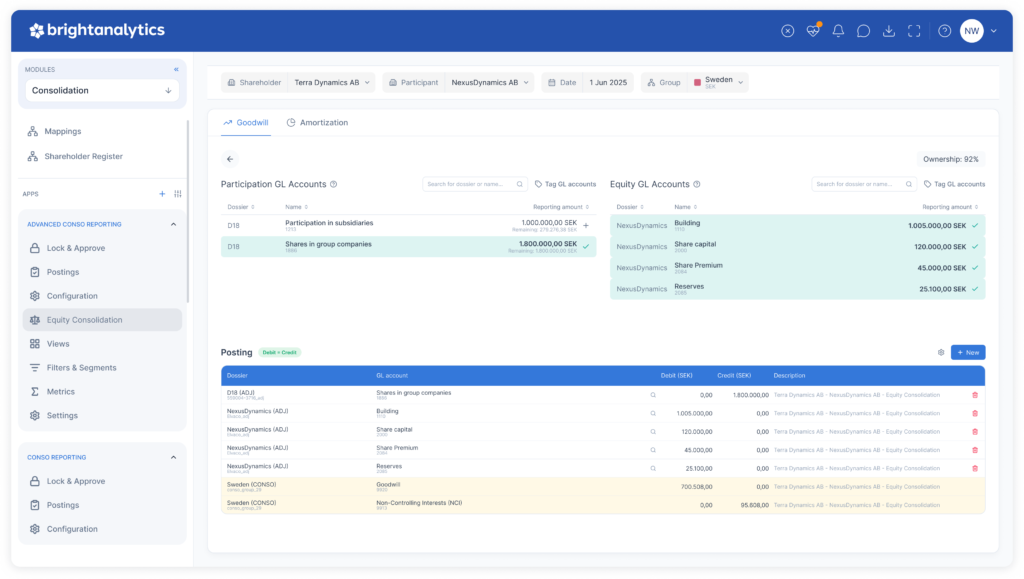
Task: Open the Consolidation module dropdown
Action: [x=102, y=90]
